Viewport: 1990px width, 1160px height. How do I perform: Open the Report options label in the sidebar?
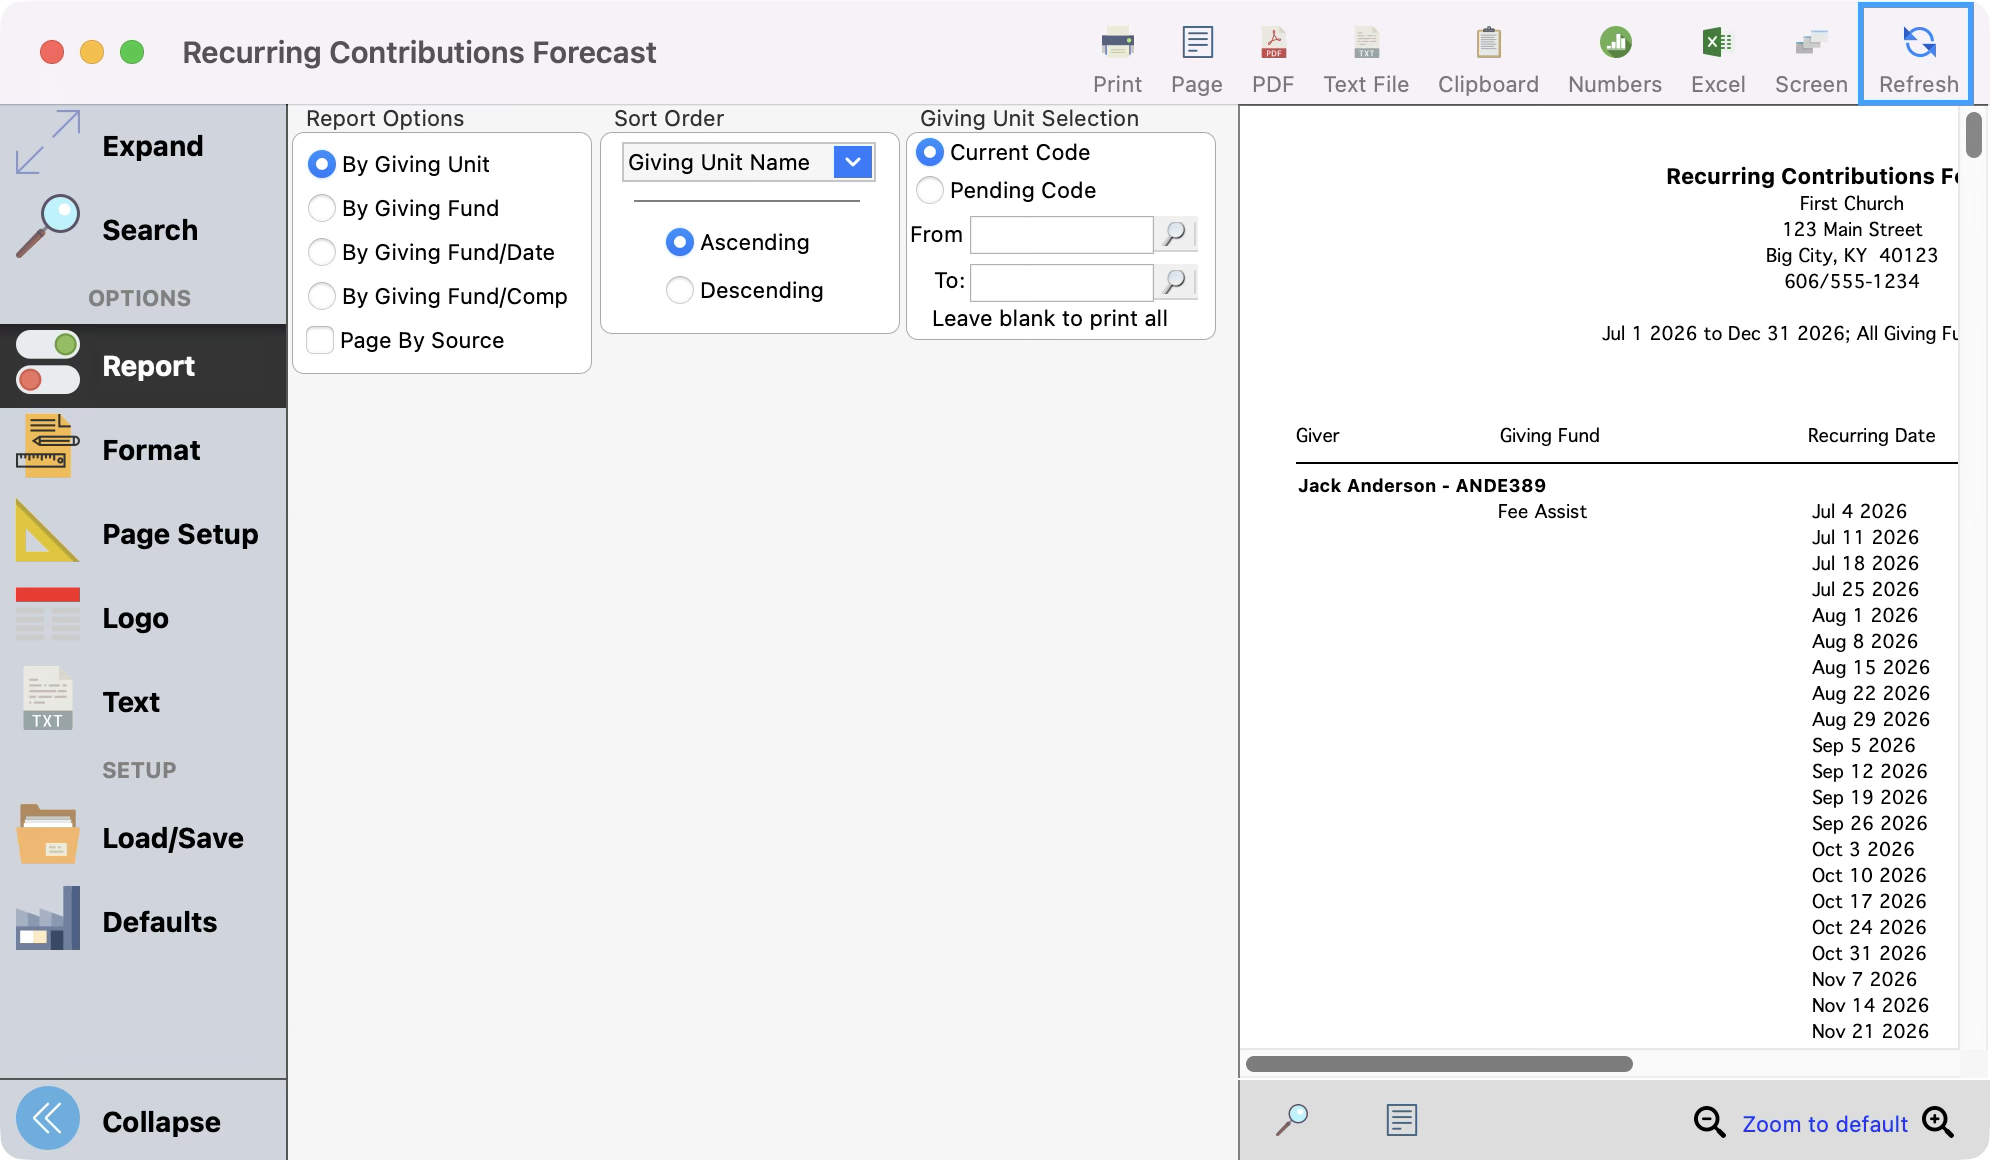click(x=149, y=366)
